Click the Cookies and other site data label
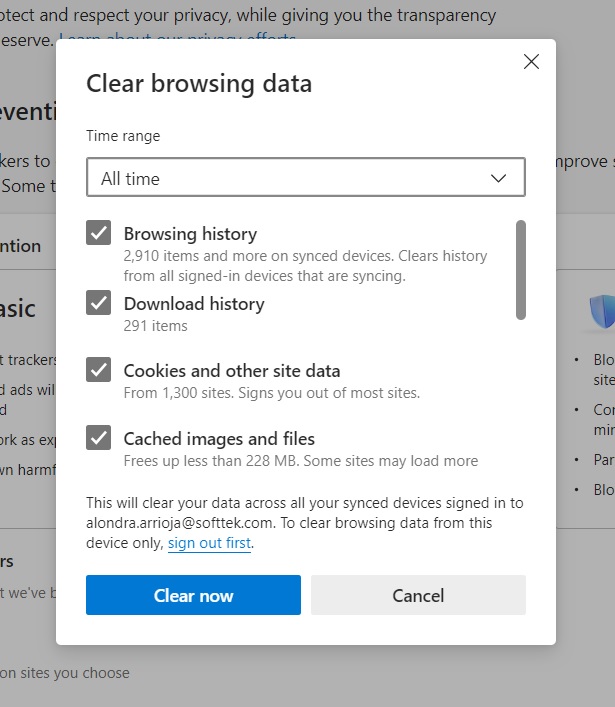615x707 pixels. point(232,371)
